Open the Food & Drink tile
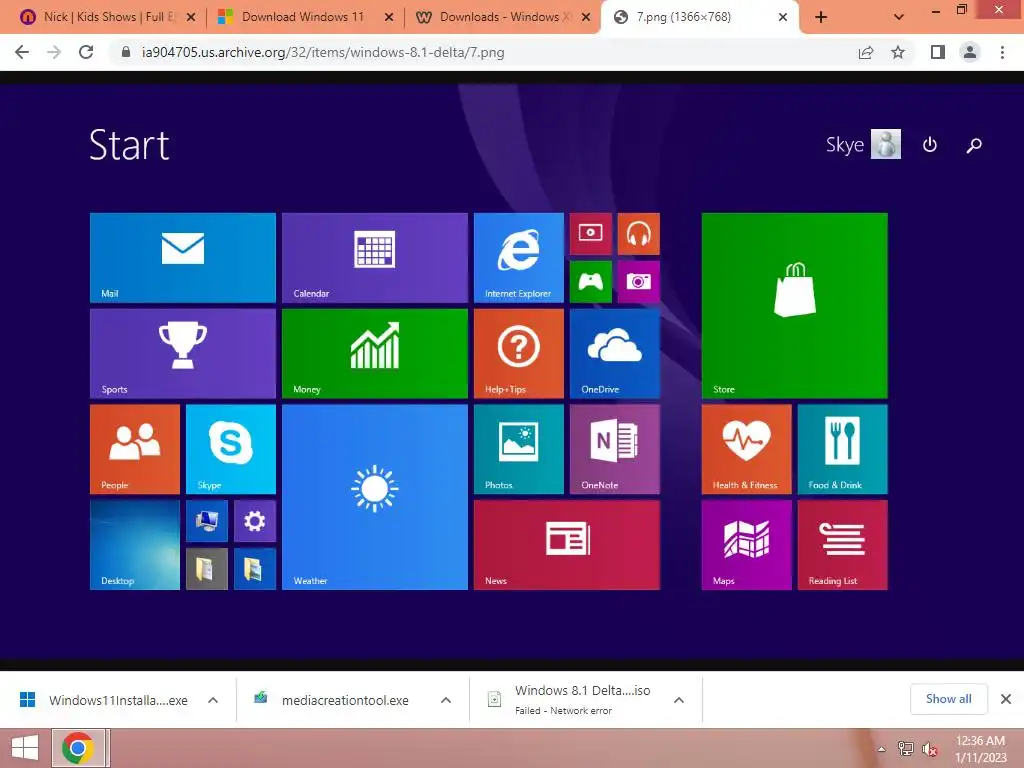The height and width of the screenshot is (768, 1024). point(842,449)
